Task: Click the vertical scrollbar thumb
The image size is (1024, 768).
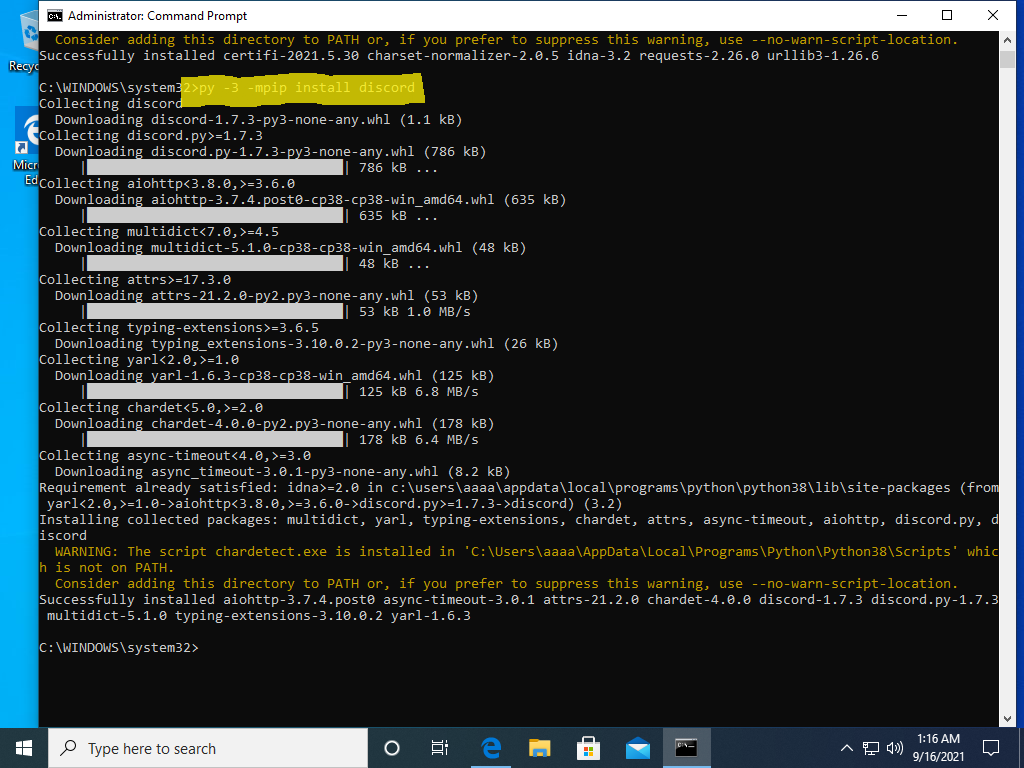Action: [1006, 59]
